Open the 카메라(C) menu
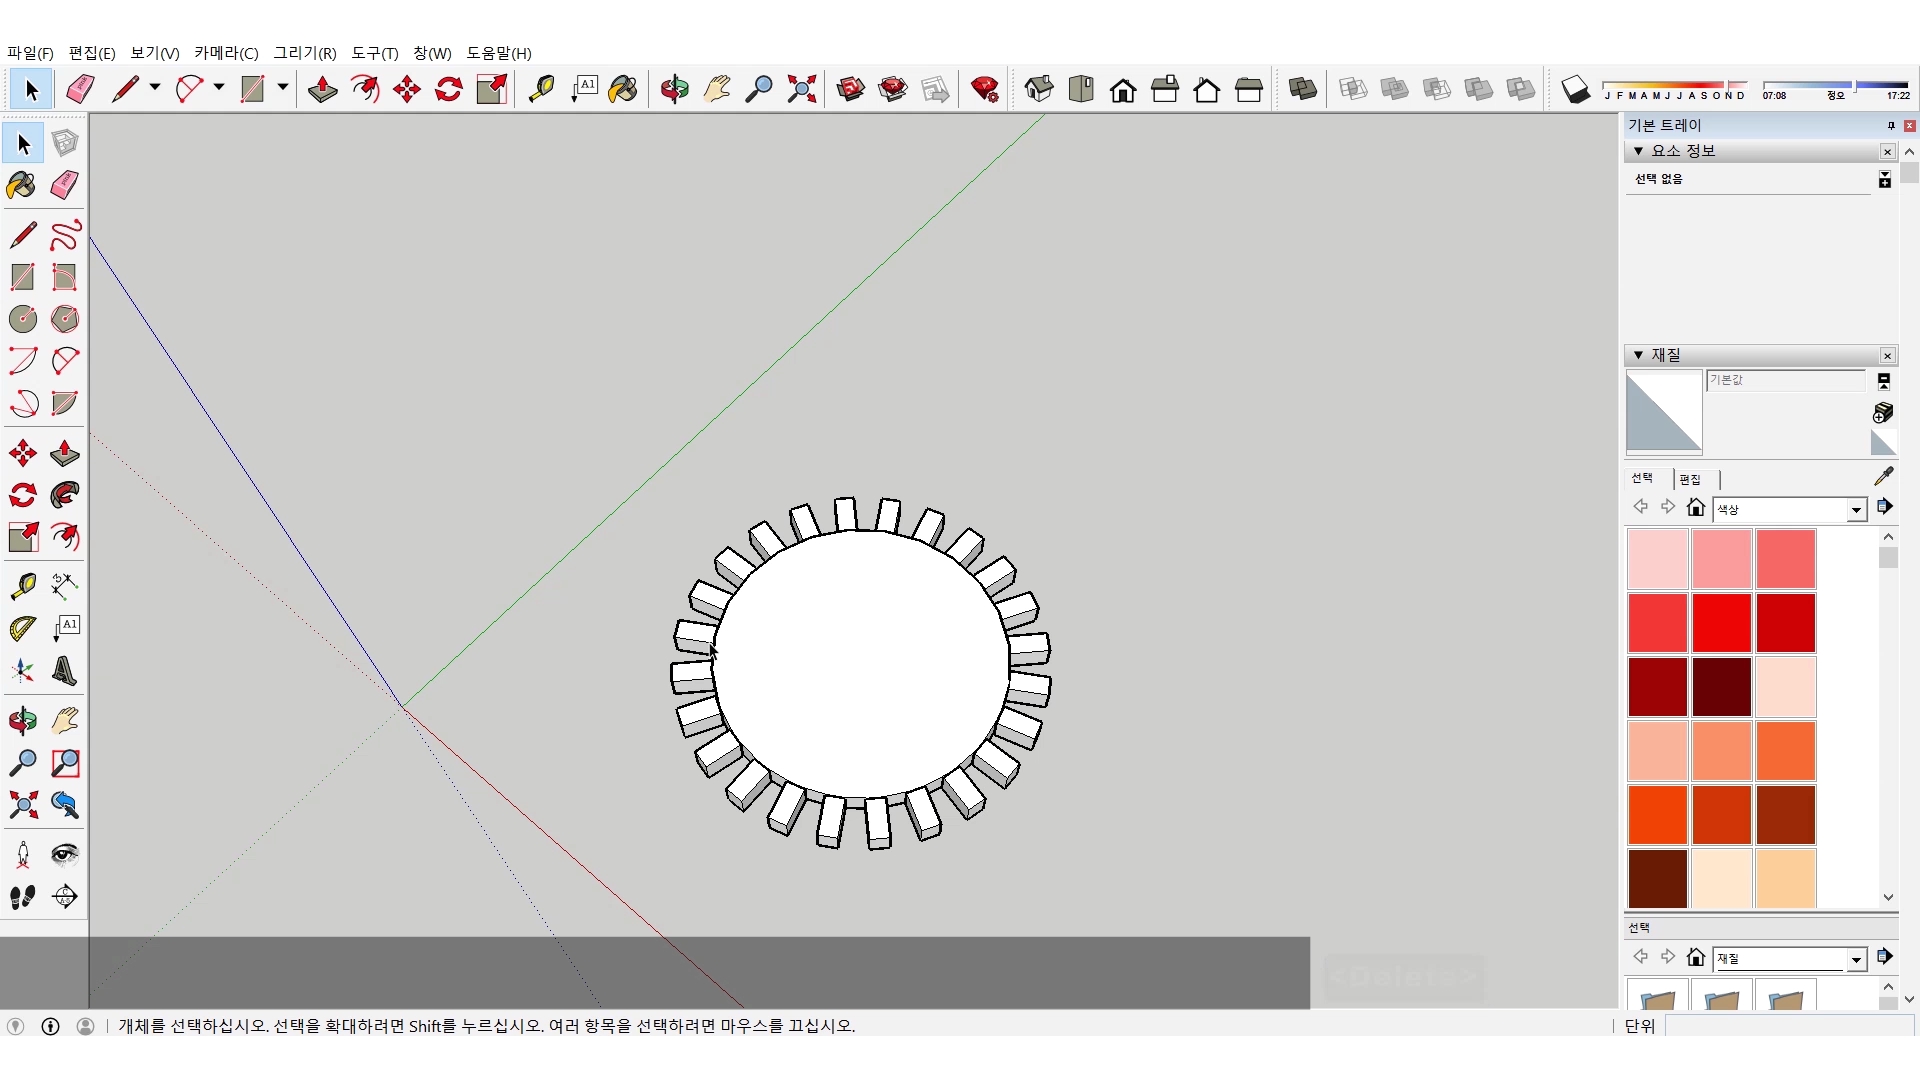Viewport: 1920px width, 1080px height. click(x=226, y=53)
